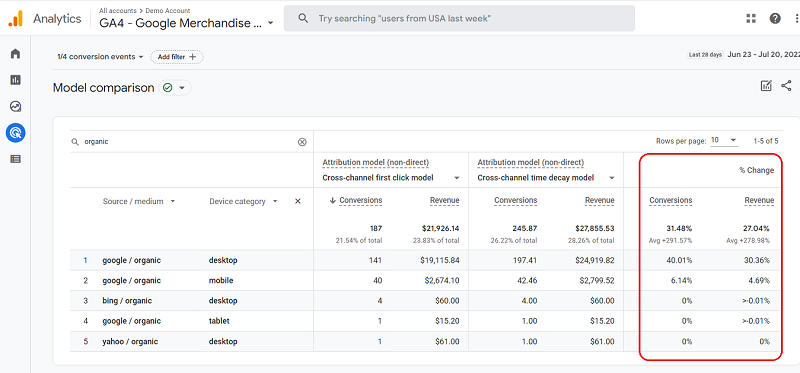The height and width of the screenshot is (373, 800).
Task: Click the 6.14% conversions change cell
Action: click(x=681, y=280)
